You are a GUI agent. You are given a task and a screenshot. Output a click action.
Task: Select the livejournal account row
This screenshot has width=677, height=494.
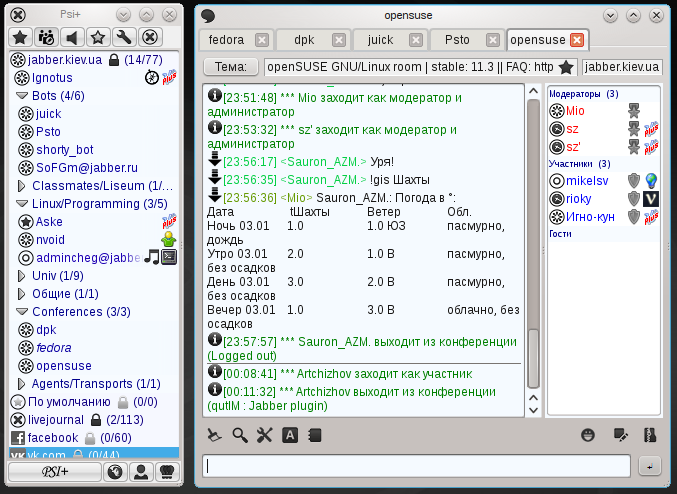pyautogui.click(x=94, y=420)
